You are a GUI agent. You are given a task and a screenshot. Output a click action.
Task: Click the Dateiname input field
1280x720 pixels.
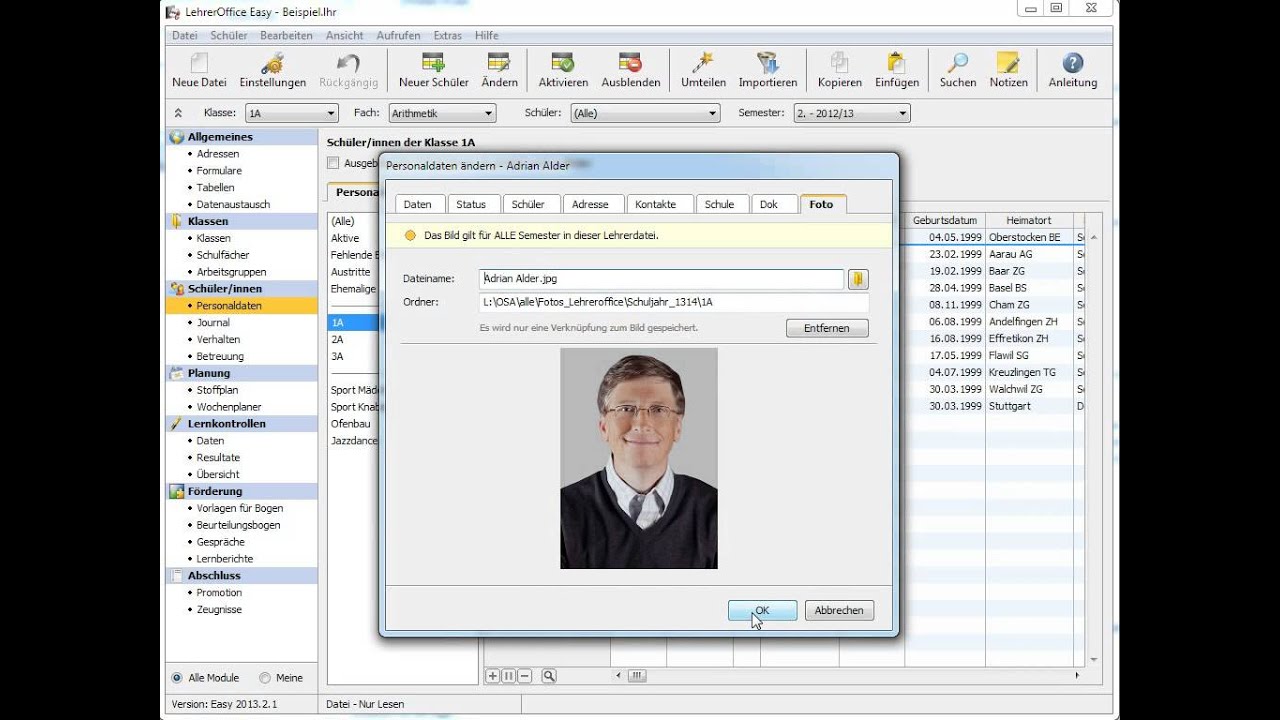point(661,279)
